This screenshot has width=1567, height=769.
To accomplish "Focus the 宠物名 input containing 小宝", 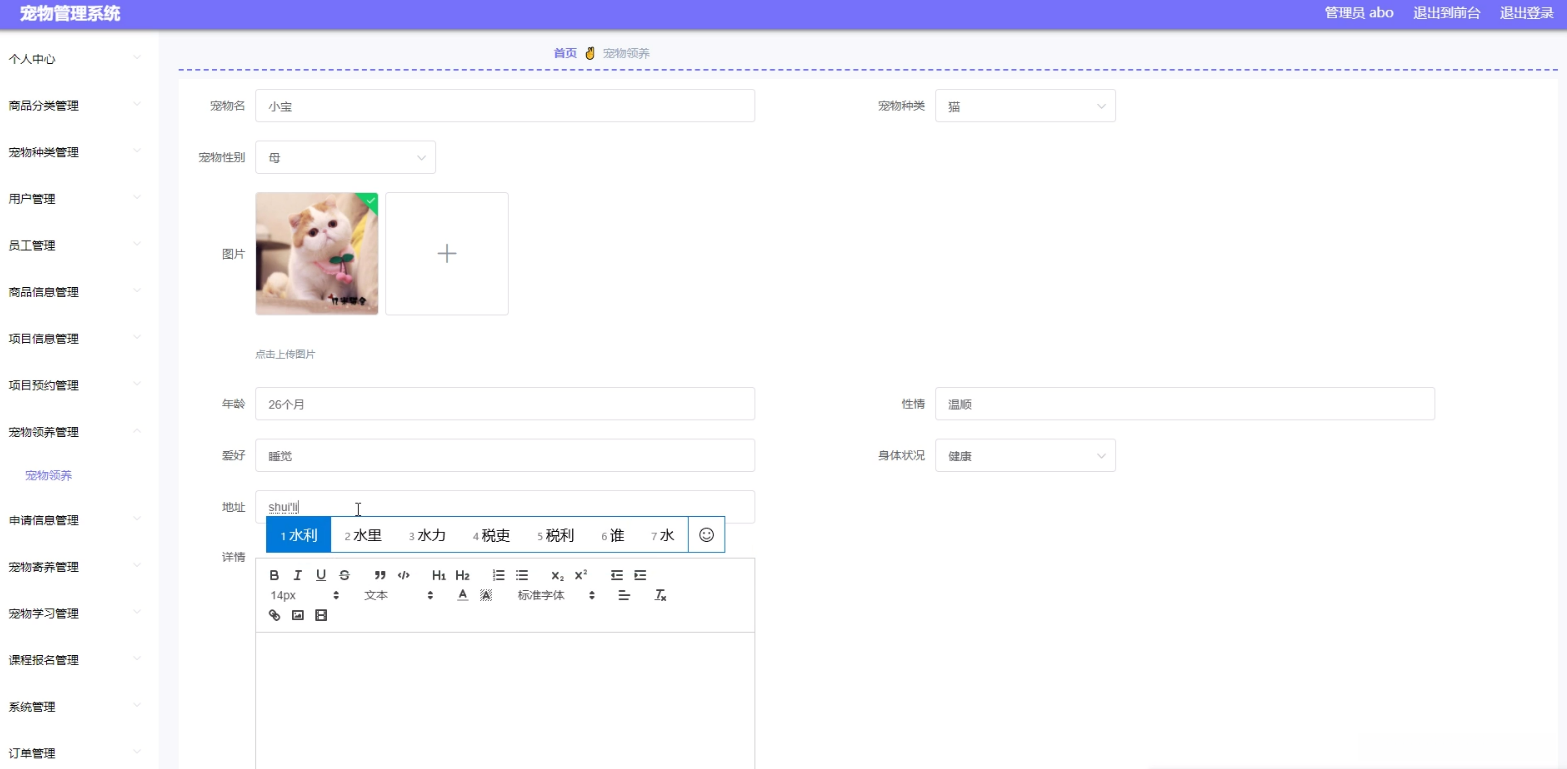I will point(505,106).
